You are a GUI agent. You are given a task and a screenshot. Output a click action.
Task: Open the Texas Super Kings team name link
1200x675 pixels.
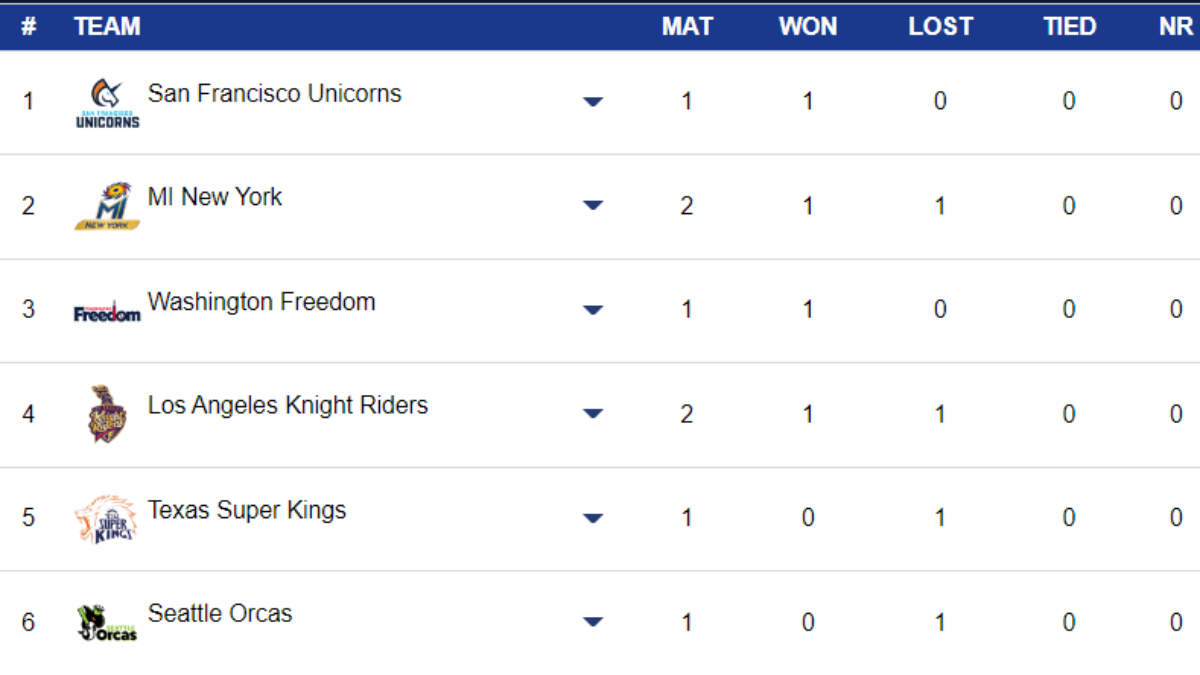(247, 510)
